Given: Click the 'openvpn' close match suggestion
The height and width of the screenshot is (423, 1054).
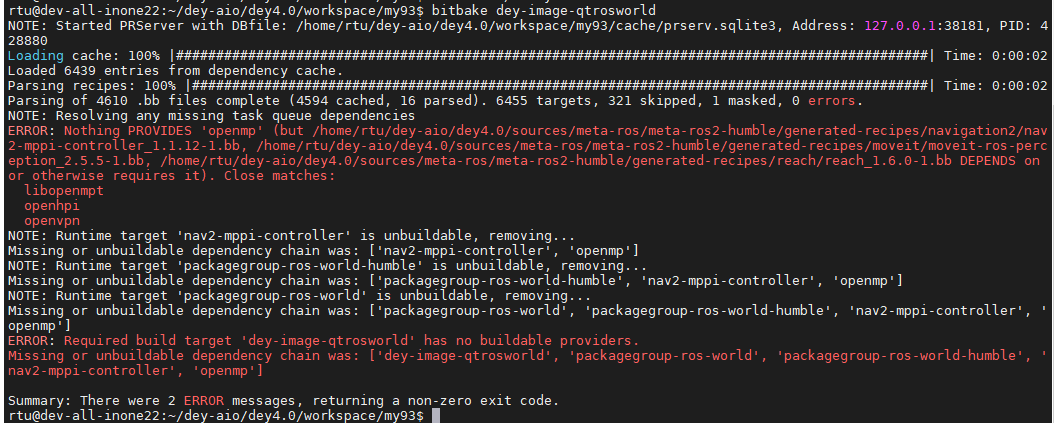Looking at the screenshot, I should coord(52,220).
